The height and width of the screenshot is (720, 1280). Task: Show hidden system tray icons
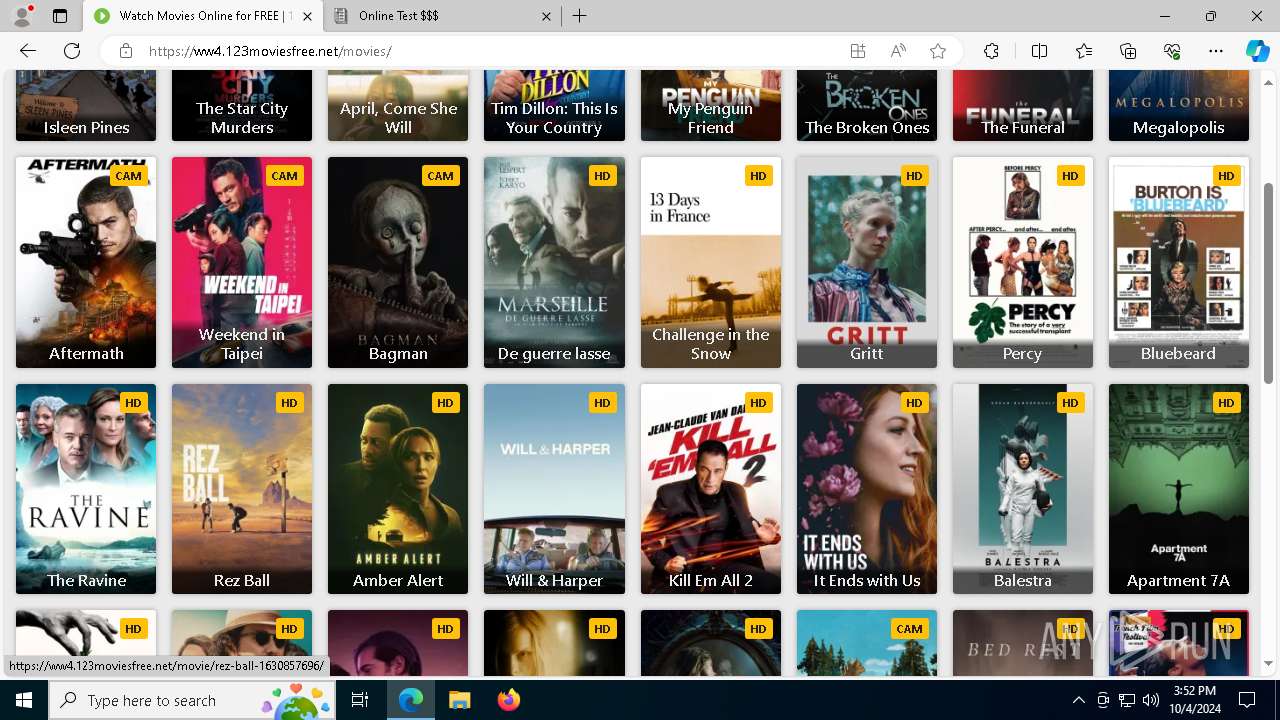pos(1078,700)
